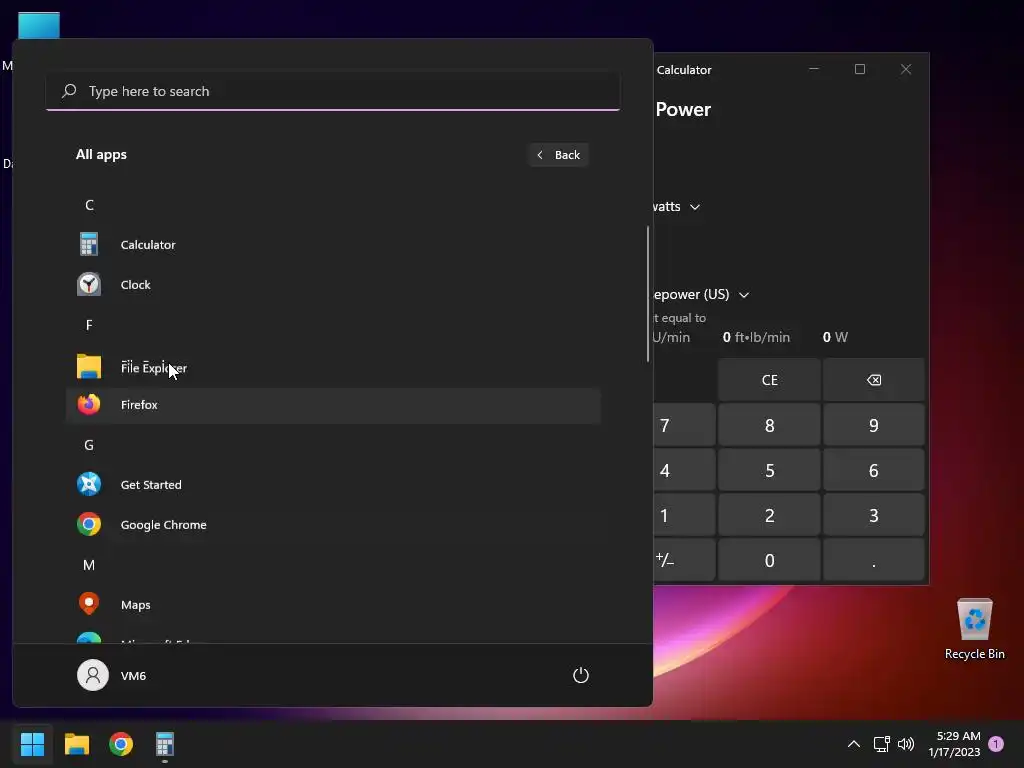Launch the Clock app
This screenshot has height=768, width=1024.
333,285
